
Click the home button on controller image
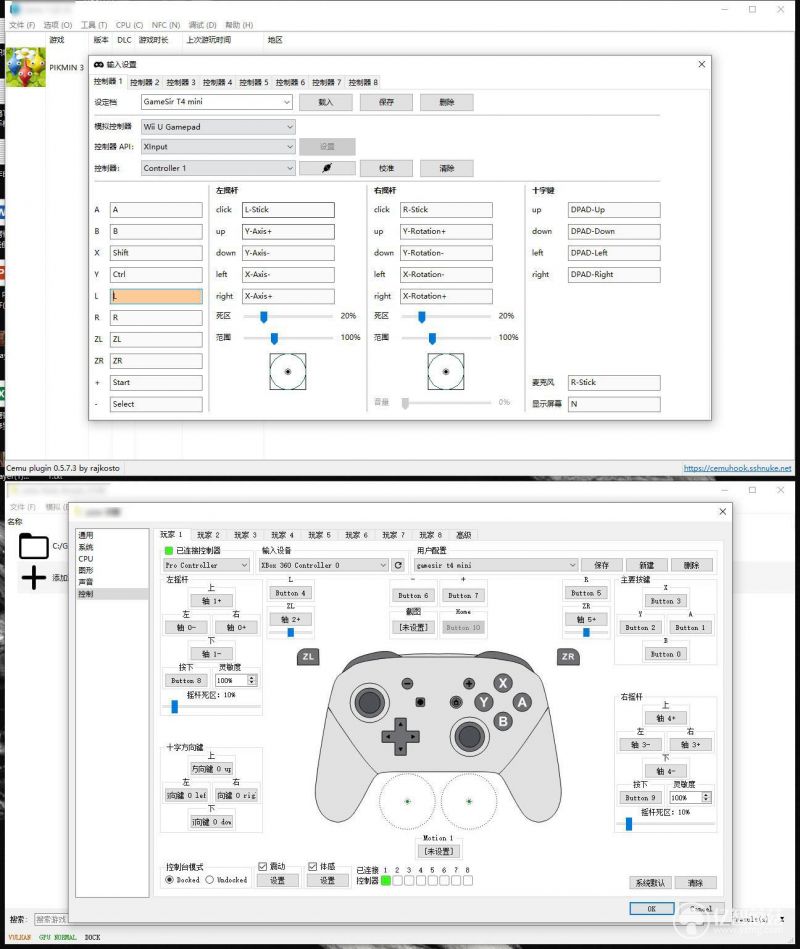456,702
